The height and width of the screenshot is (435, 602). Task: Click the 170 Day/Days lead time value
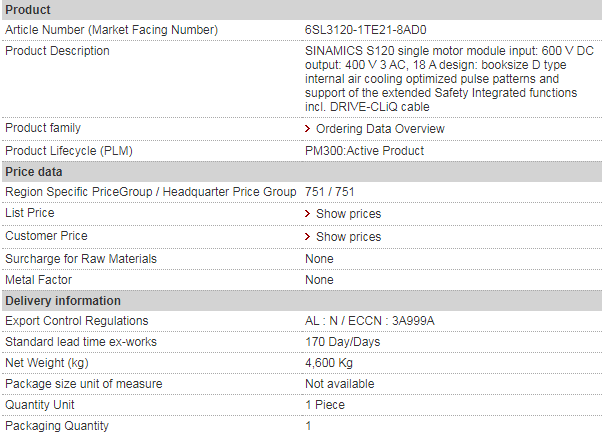pos(342,342)
